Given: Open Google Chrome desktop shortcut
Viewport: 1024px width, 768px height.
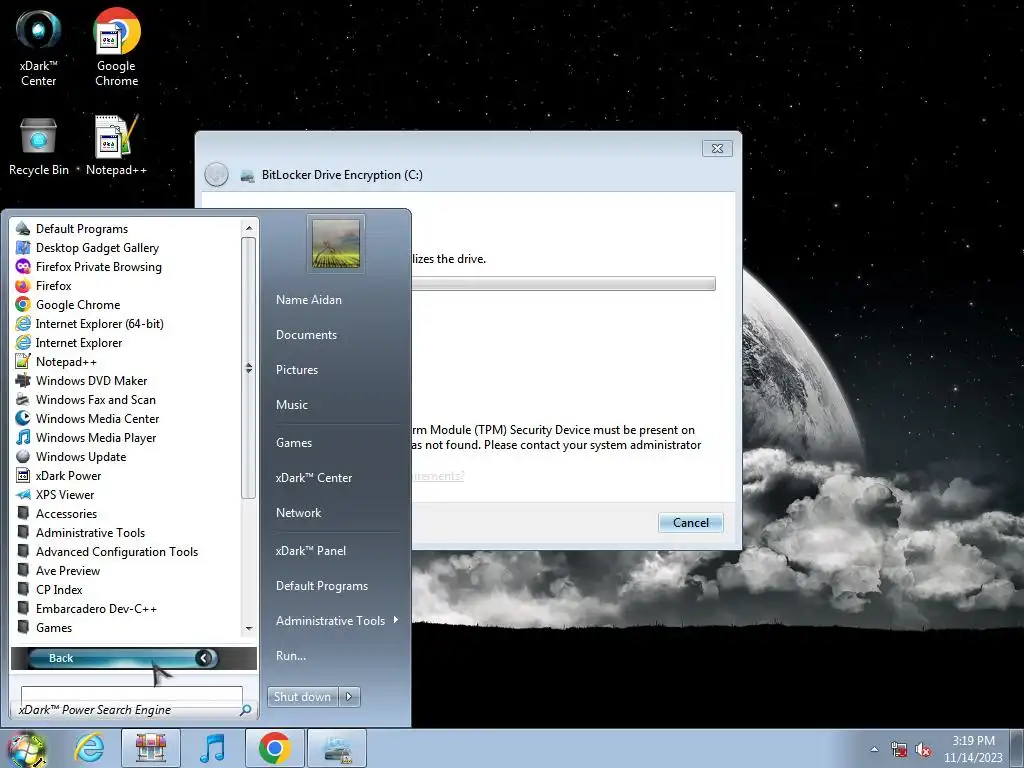Looking at the screenshot, I should click(x=116, y=47).
